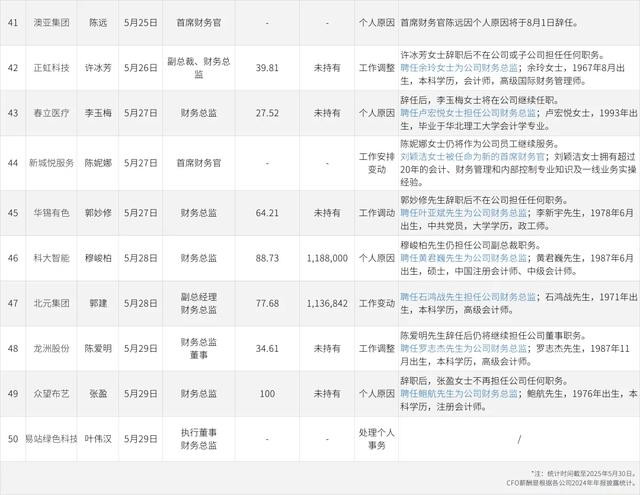Select the name 郭妙修
Image resolution: width=640 pixels, height=495 pixels.
point(98,213)
